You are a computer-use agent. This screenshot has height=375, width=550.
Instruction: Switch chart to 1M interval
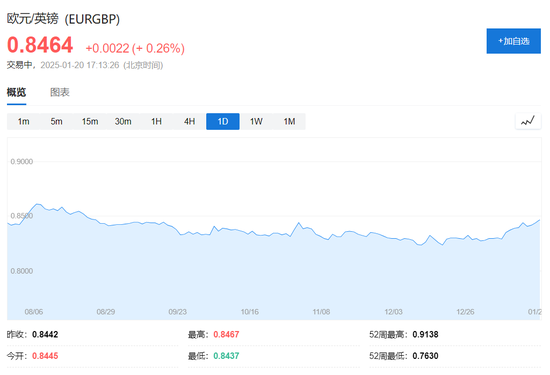tap(289, 121)
